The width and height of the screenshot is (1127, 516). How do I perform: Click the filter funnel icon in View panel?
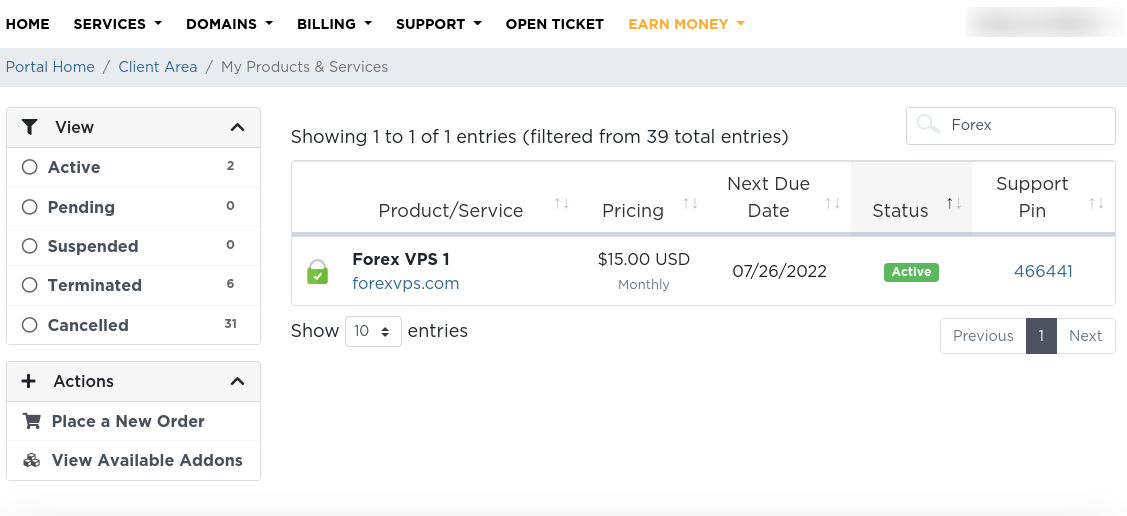(x=29, y=127)
